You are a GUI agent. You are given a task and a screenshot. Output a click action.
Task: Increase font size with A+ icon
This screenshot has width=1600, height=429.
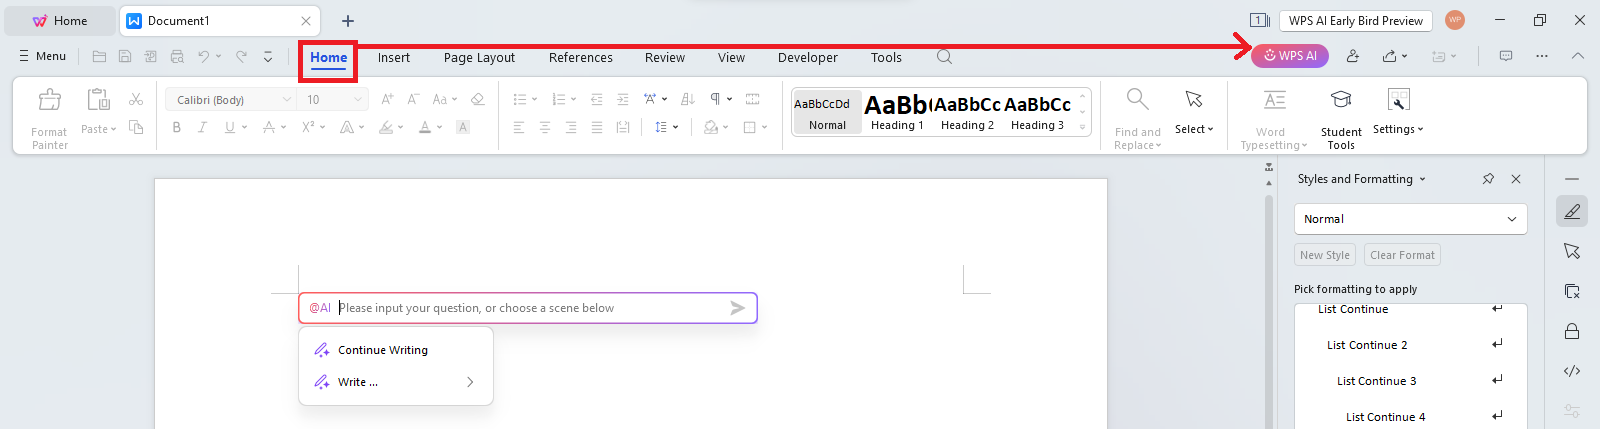387,99
